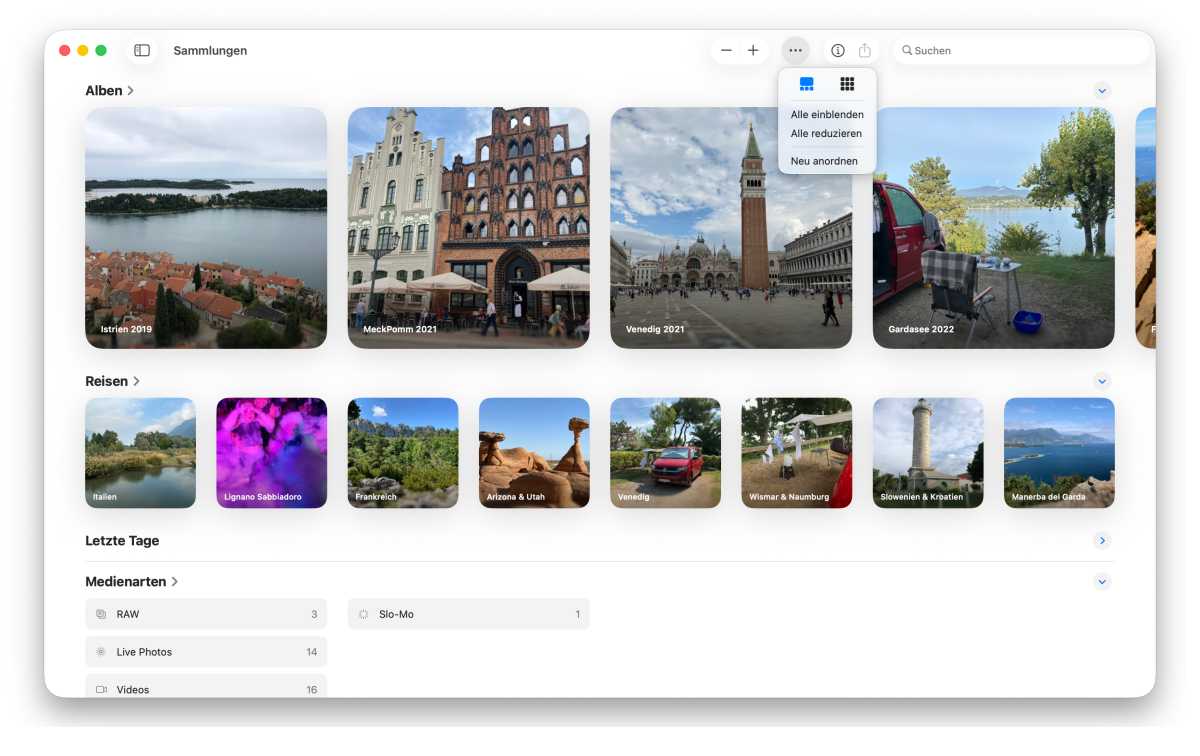Click the Suchen search field
Image resolution: width=1200 pixels, height=756 pixels.
1020,50
